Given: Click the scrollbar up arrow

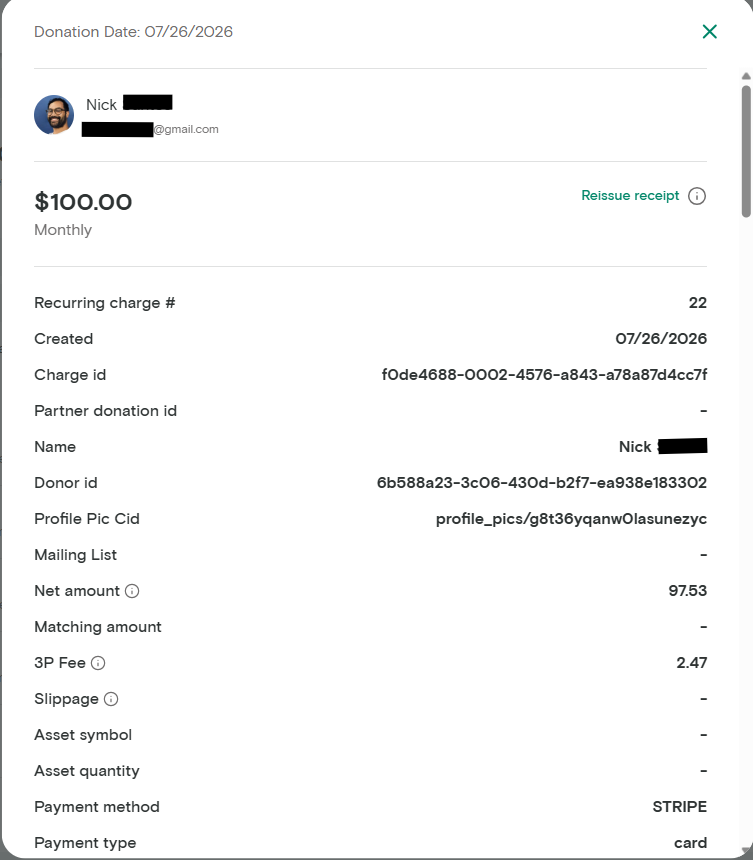Looking at the screenshot, I should (x=746, y=76).
